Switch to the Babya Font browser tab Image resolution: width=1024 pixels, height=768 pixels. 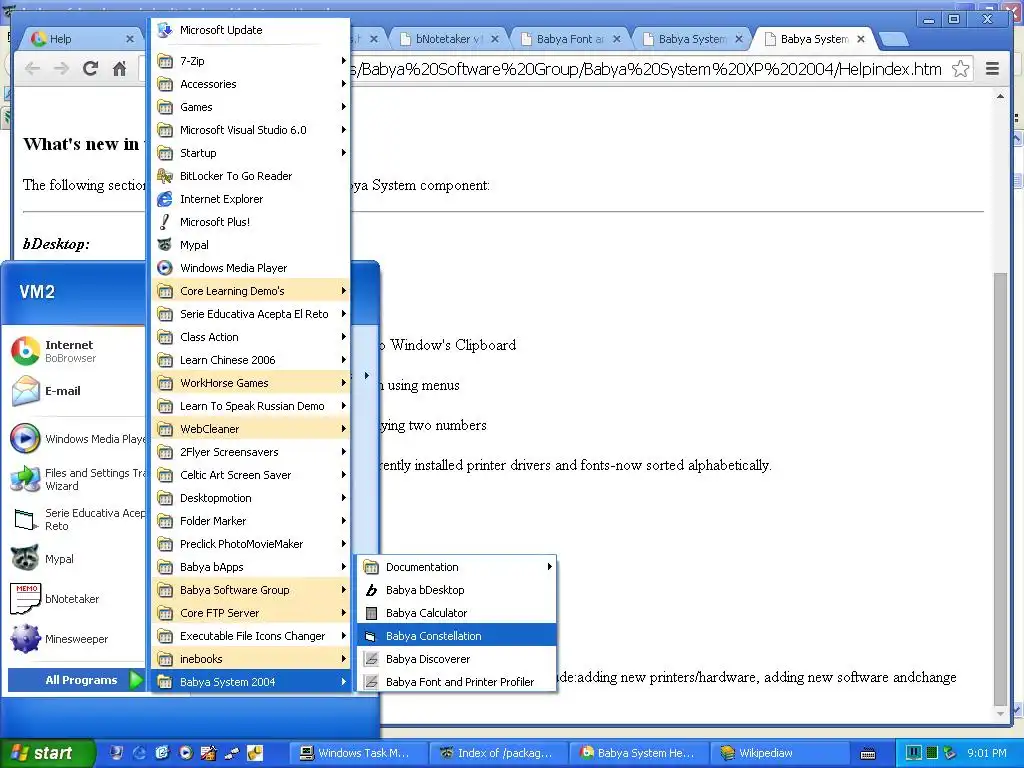click(x=571, y=39)
